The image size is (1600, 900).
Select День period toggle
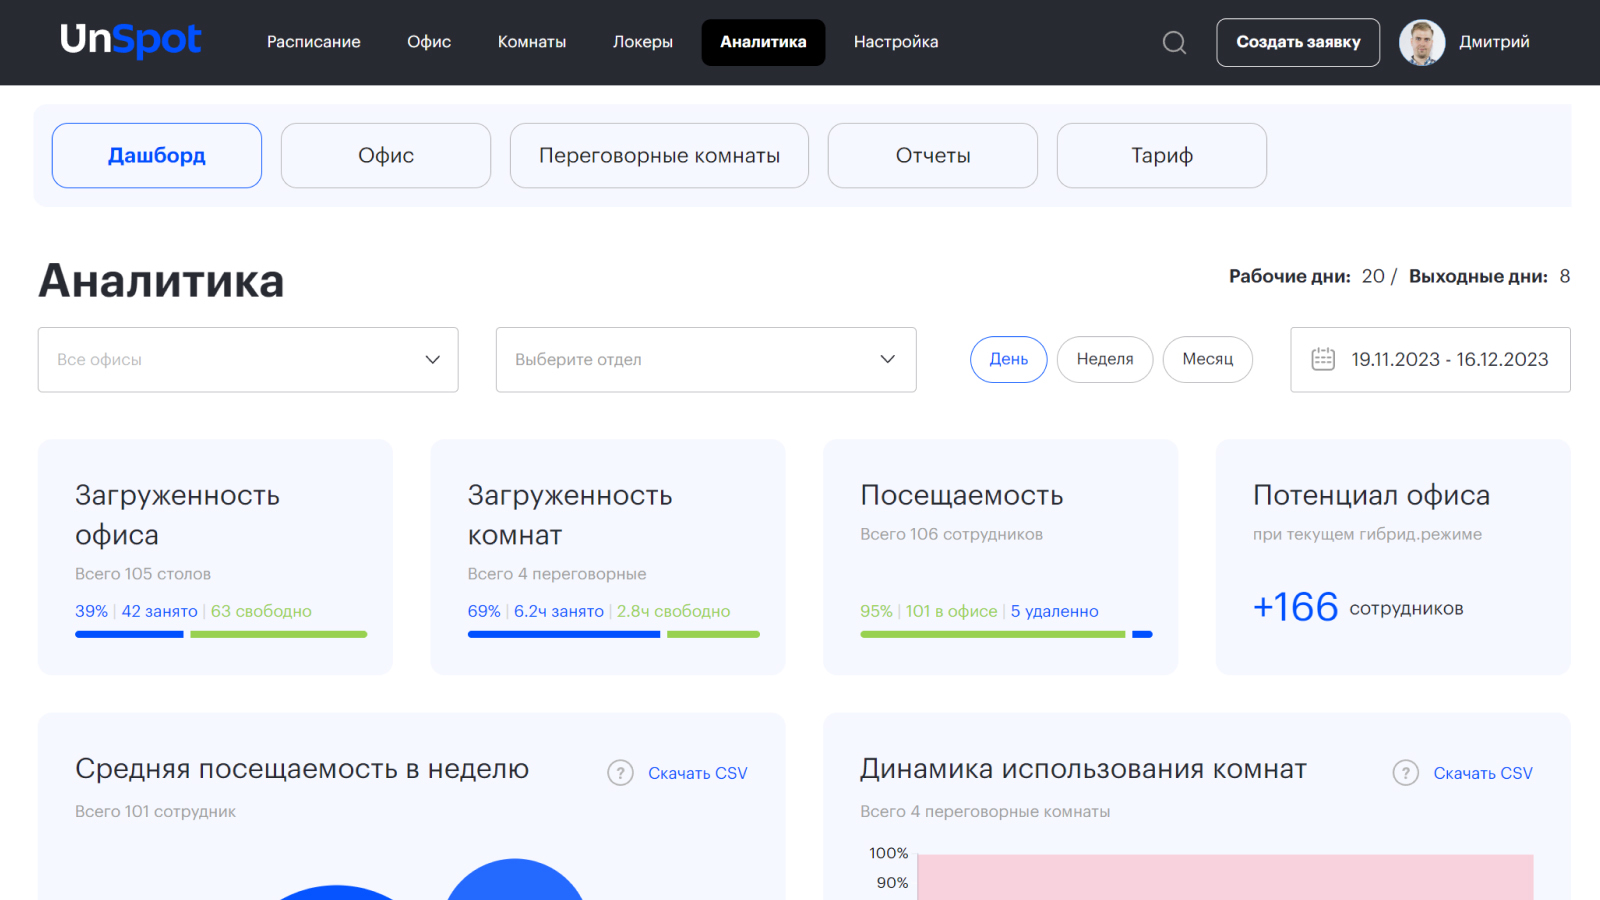tap(1009, 359)
